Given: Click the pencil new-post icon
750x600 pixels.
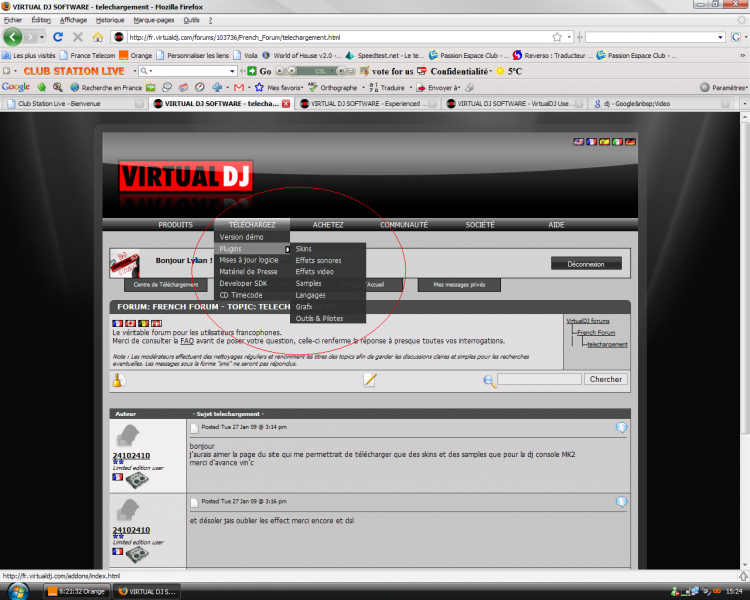Looking at the screenshot, I should click(x=370, y=380).
